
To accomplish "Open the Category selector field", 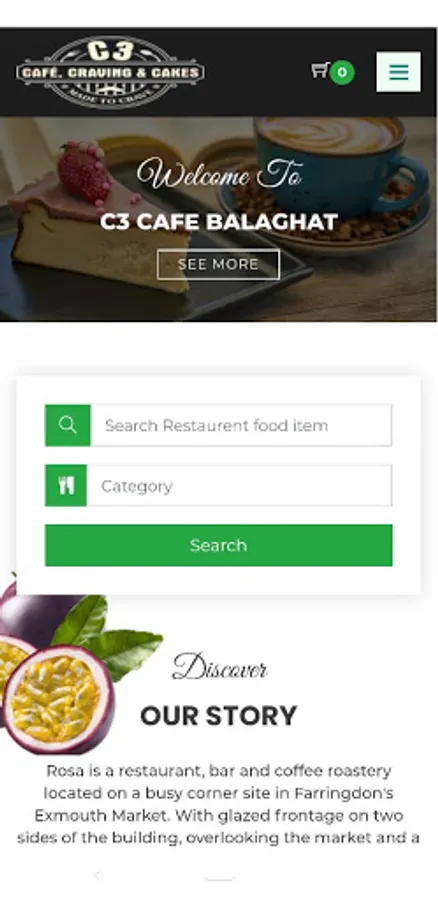I will [239, 486].
